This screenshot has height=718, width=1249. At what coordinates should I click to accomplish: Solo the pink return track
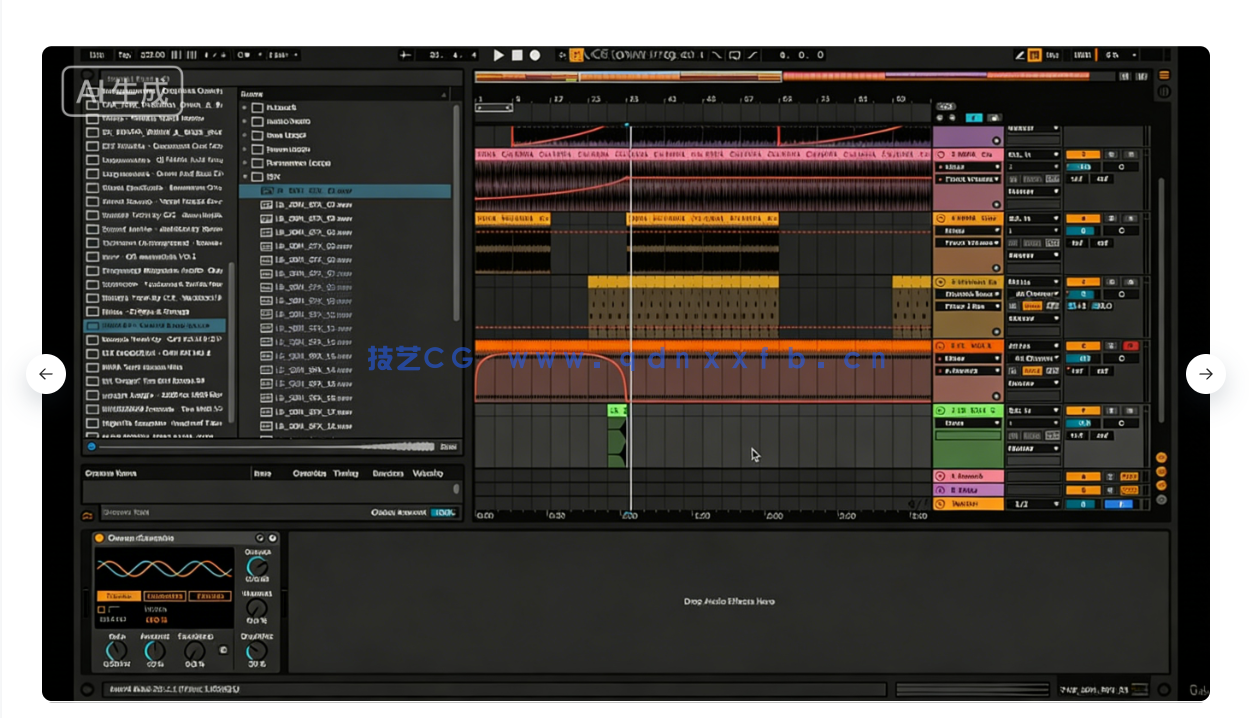1110,477
